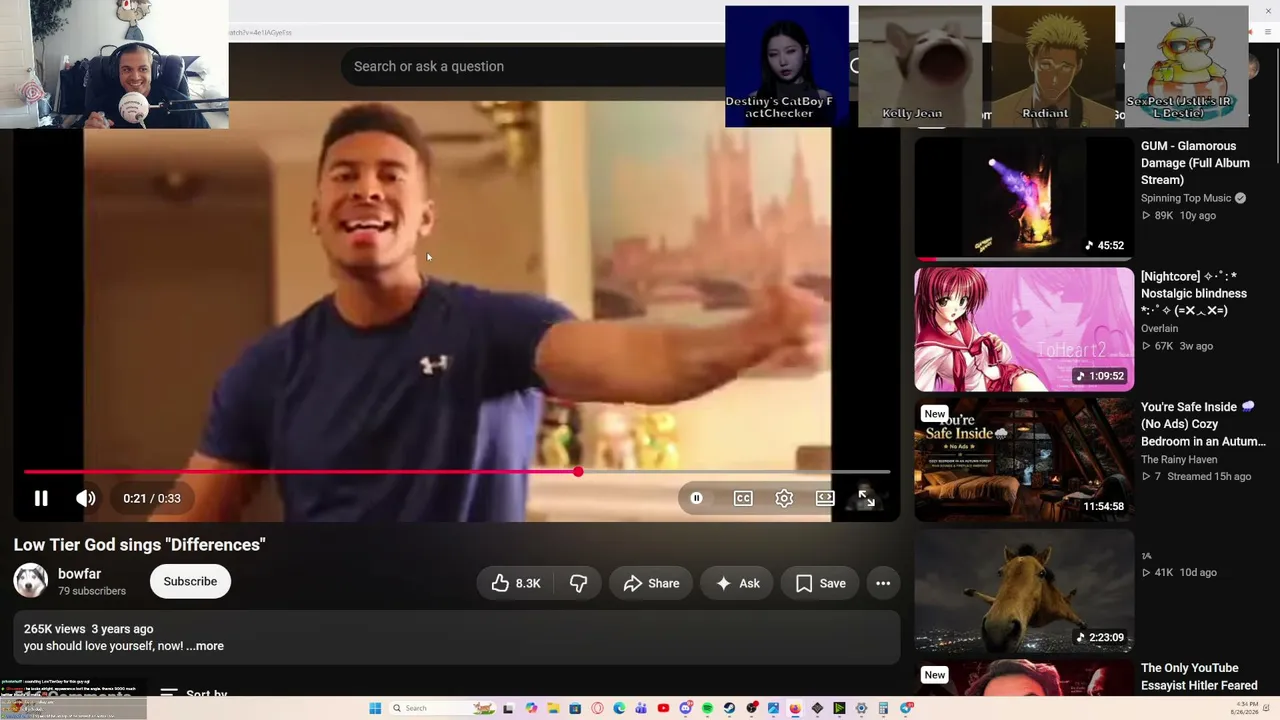Click 'The Only YouTube Essayist Hitler Feared' title

pyautogui.click(x=1199, y=676)
